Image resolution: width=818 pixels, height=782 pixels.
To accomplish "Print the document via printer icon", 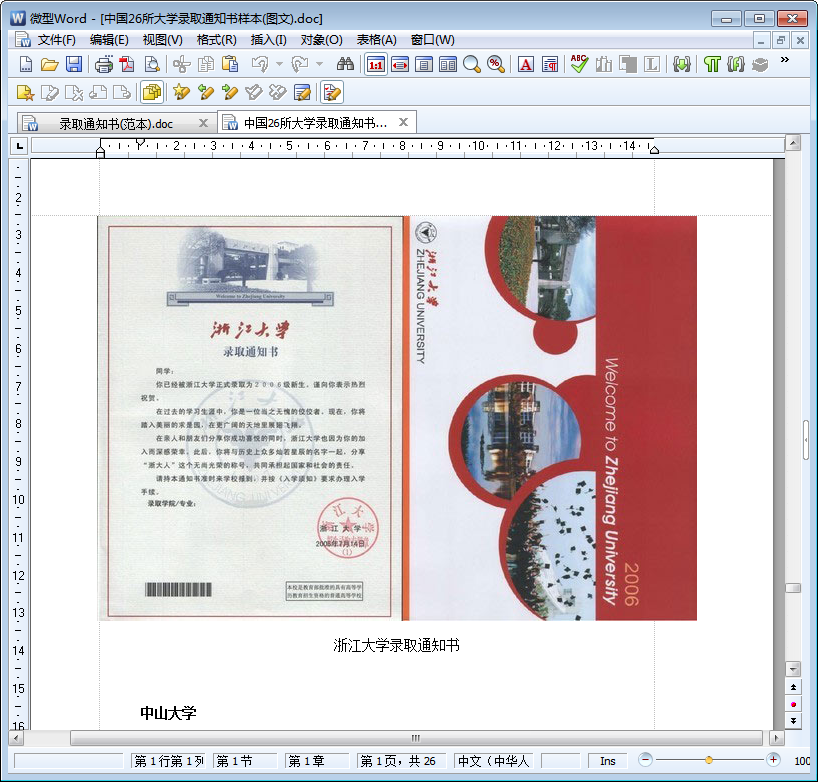I will 104,64.
